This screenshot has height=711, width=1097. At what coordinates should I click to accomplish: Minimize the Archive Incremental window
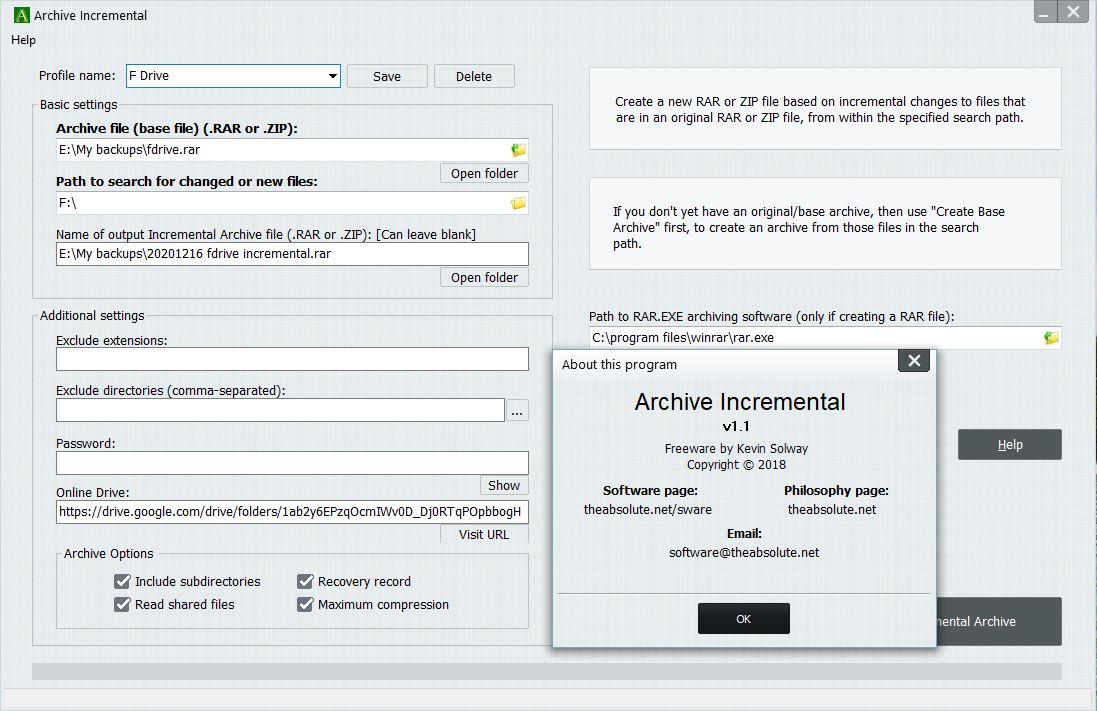click(1045, 13)
